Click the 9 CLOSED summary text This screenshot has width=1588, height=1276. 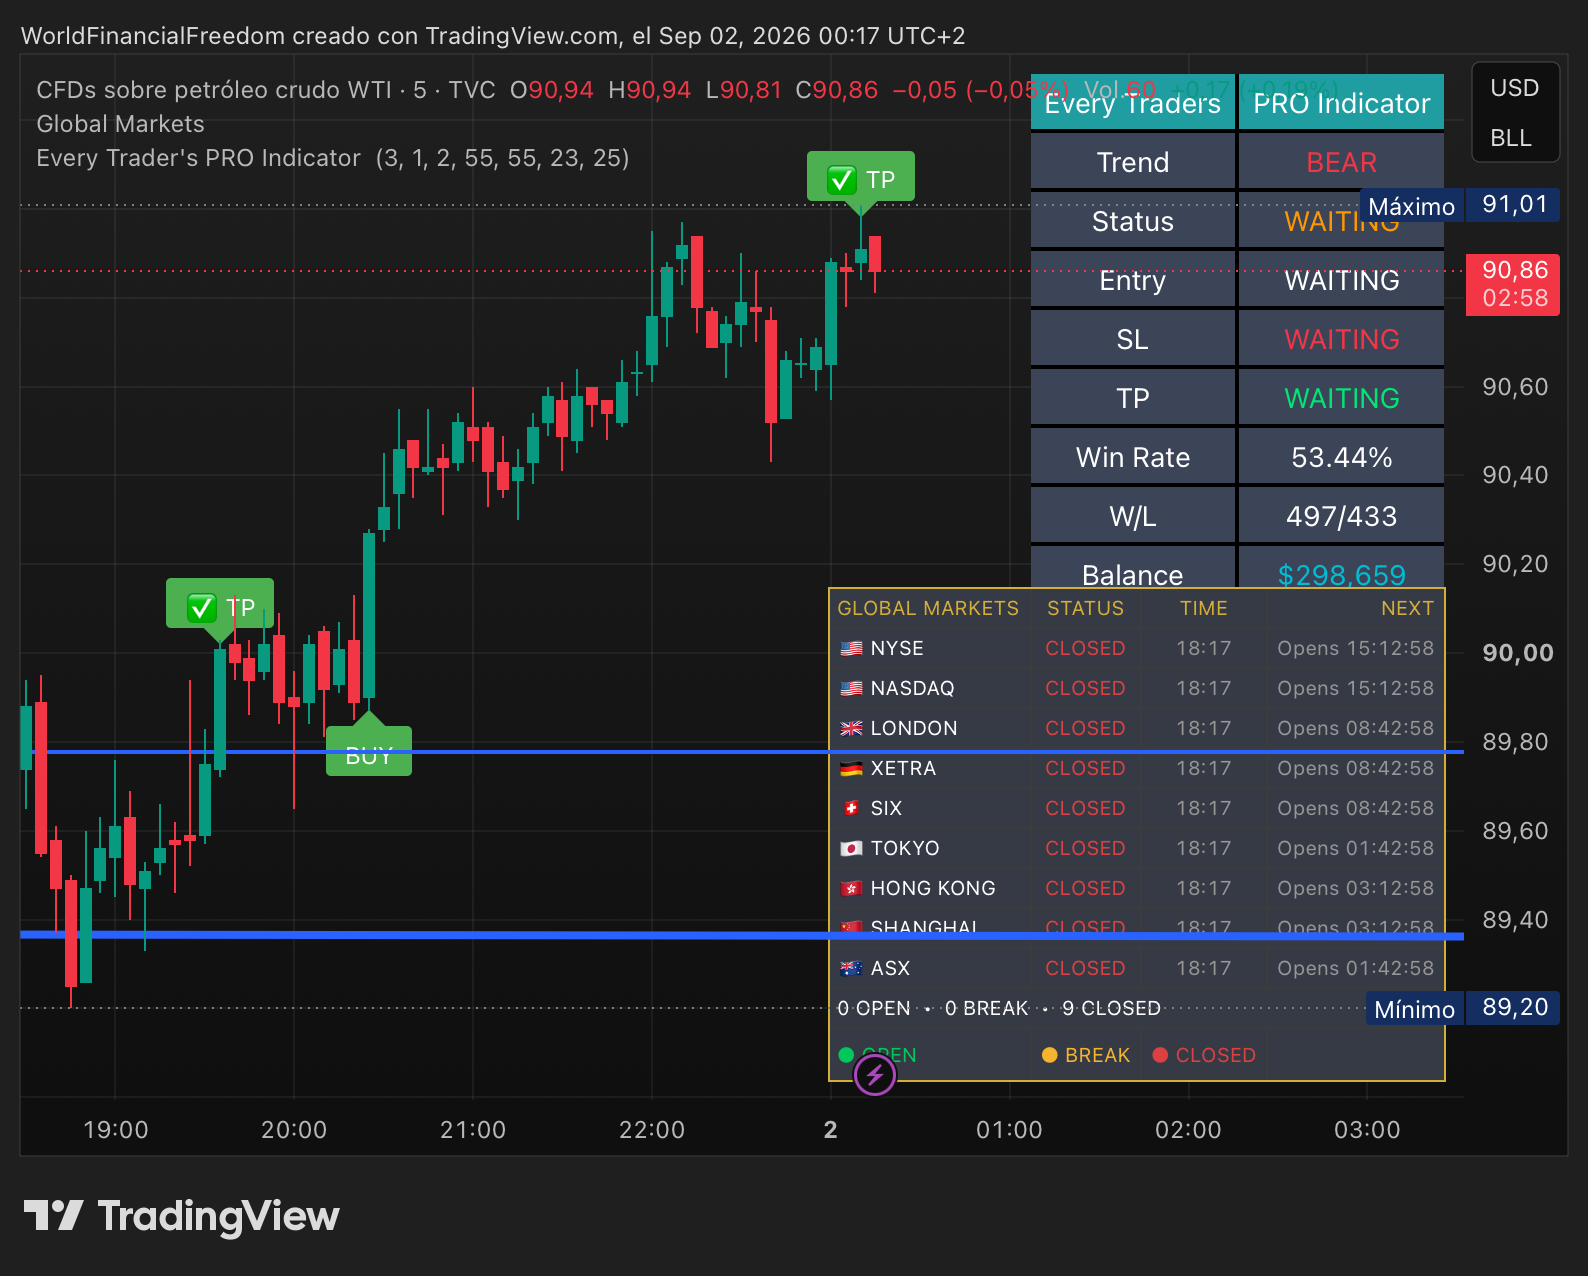(1111, 1008)
